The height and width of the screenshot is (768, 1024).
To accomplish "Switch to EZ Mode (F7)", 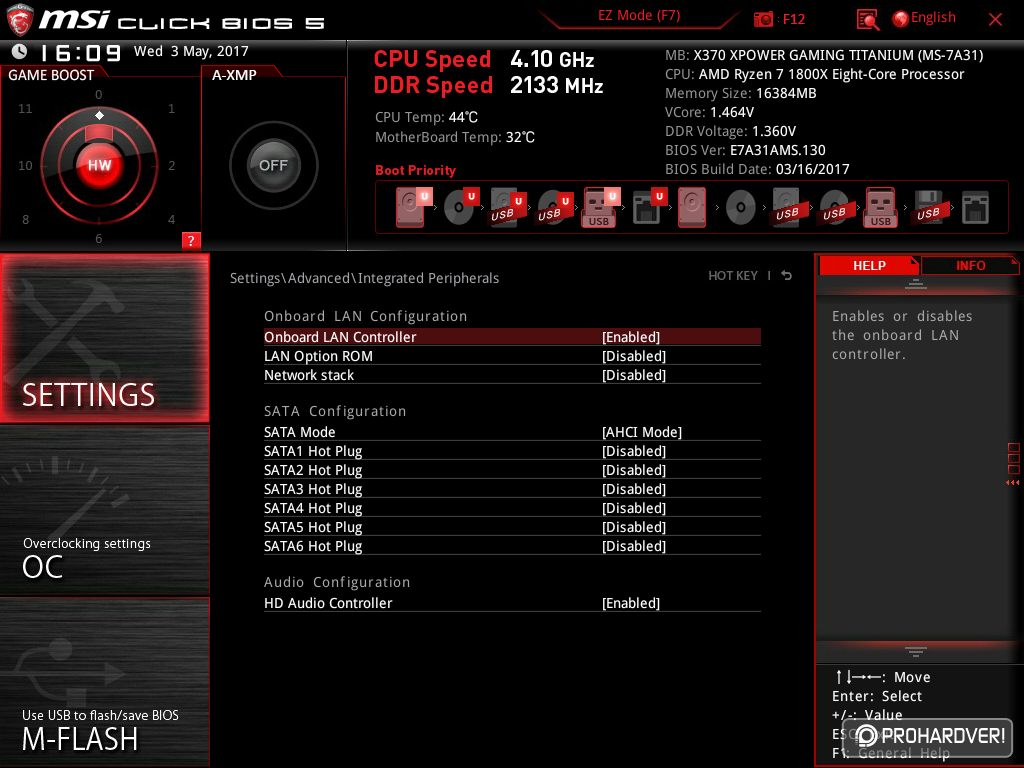I will (x=639, y=15).
